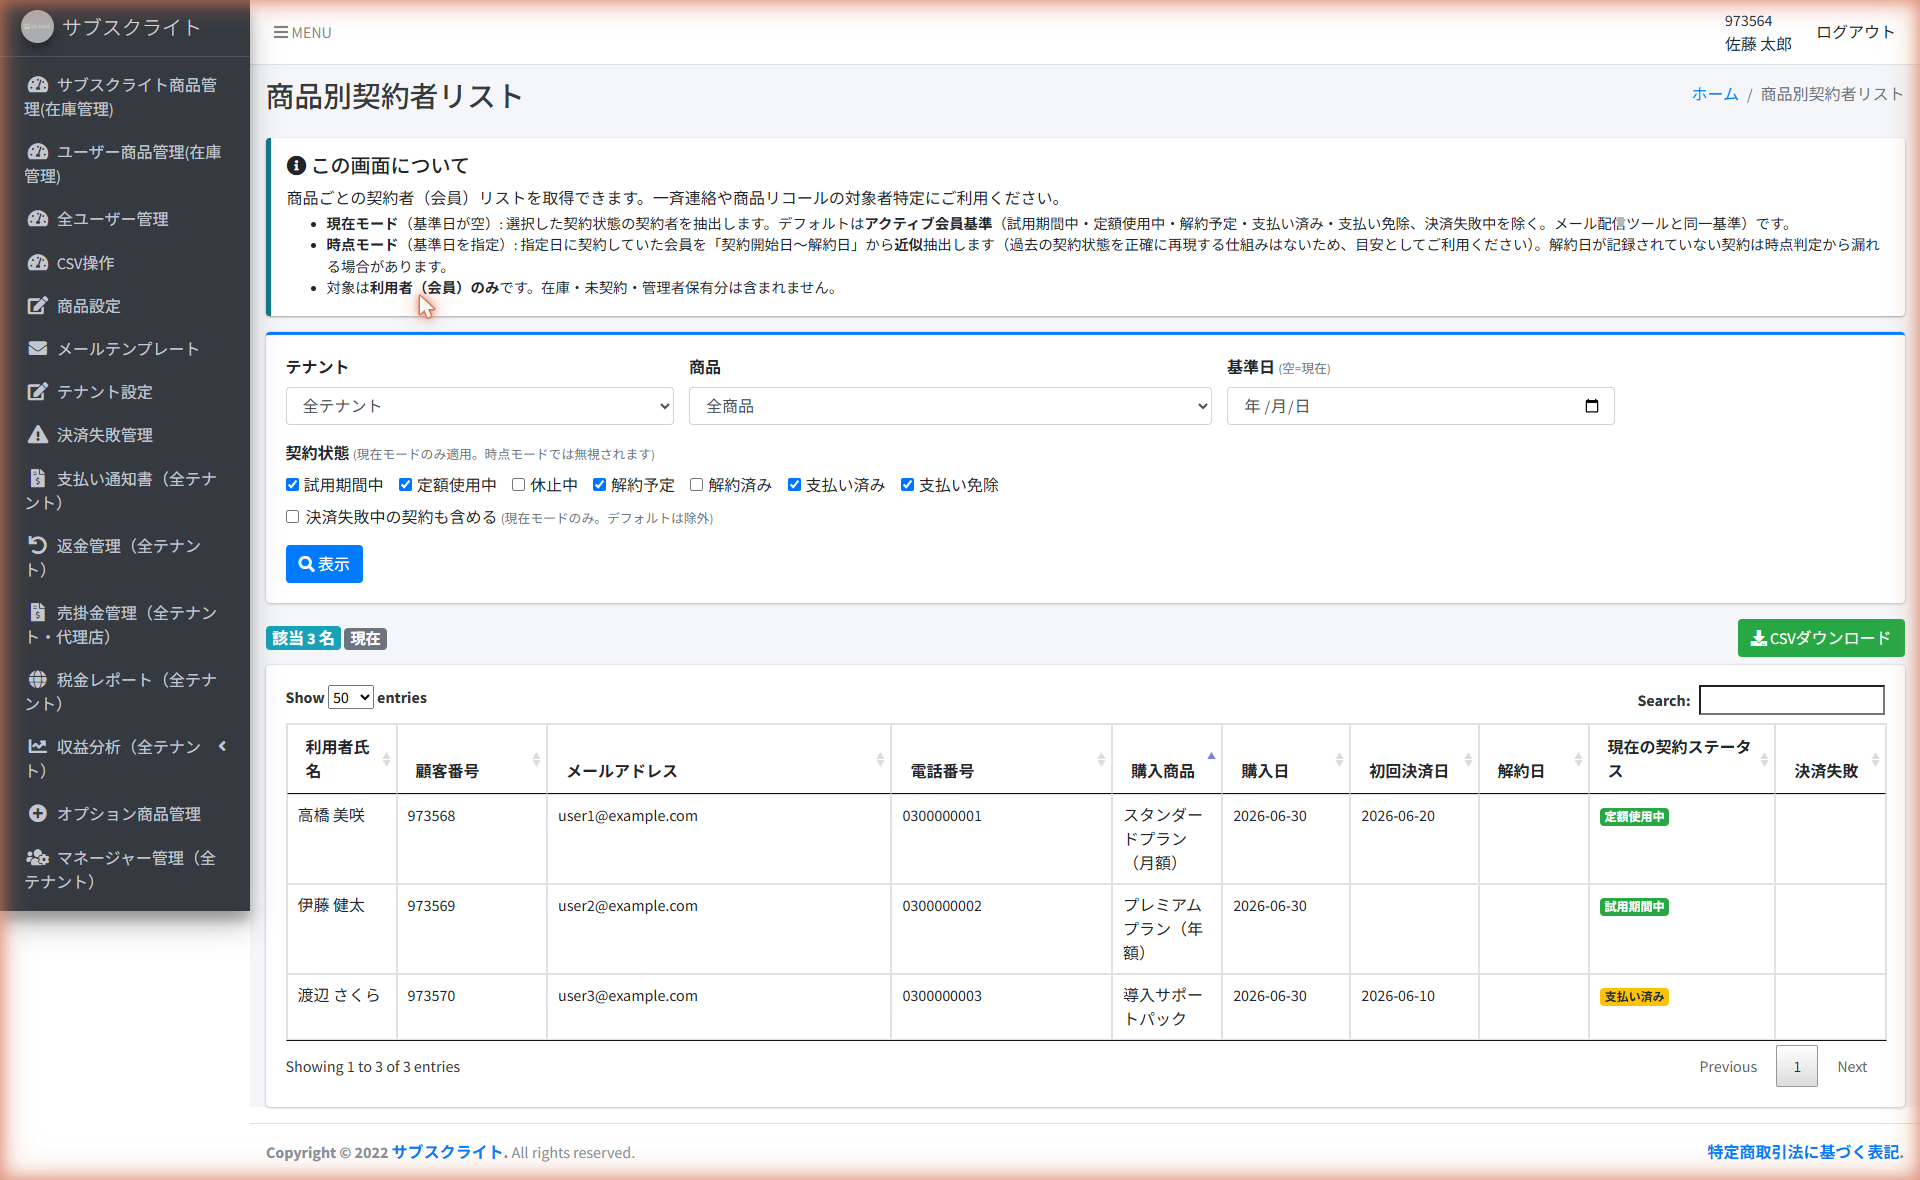Click ログアウト link
Screen dimensions: 1920x1180
(1856, 32)
